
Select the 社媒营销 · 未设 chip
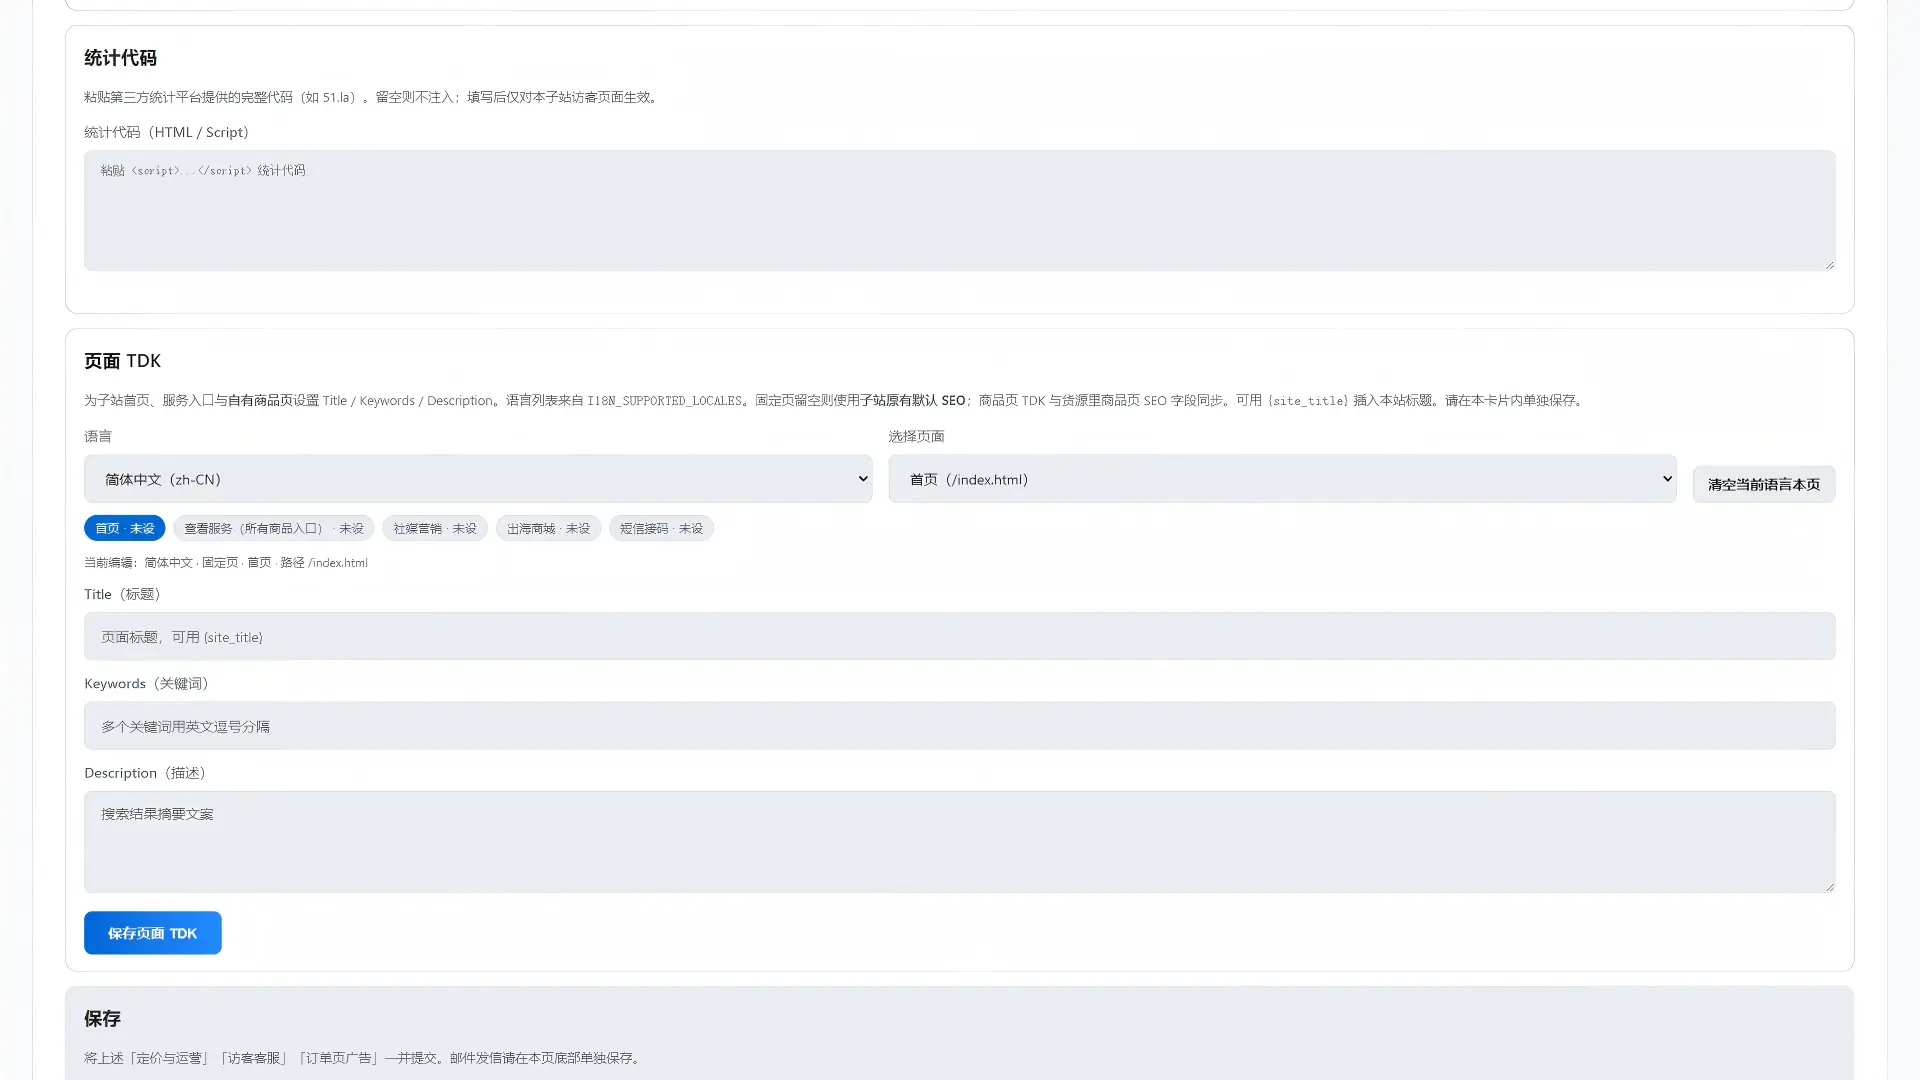pos(435,528)
